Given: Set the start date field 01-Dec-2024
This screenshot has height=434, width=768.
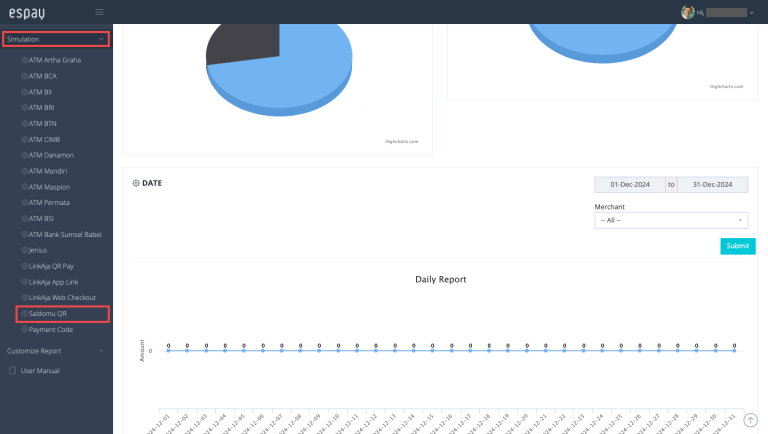Looking at the screenshot, I should coord(630,185).
